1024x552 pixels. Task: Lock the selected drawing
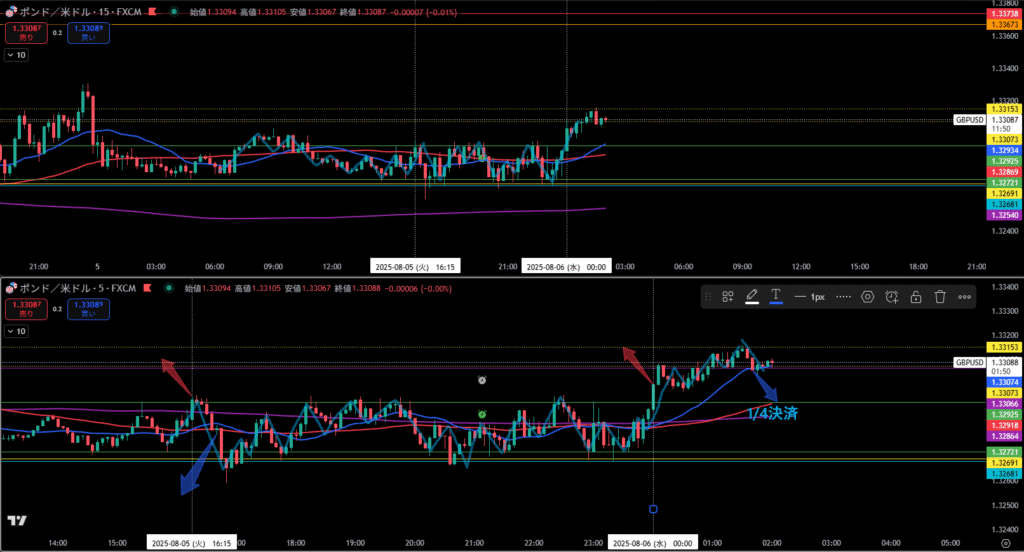coord(916,297)
